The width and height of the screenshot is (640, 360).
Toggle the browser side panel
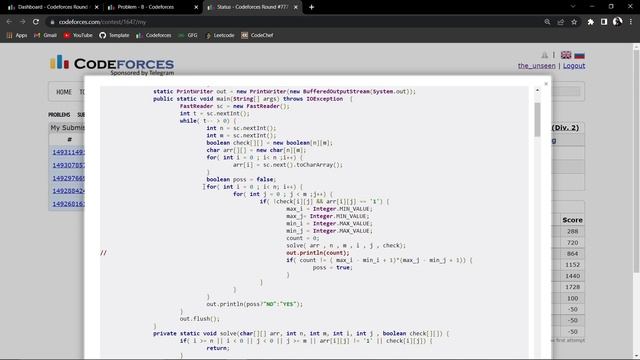pos(604,22)
